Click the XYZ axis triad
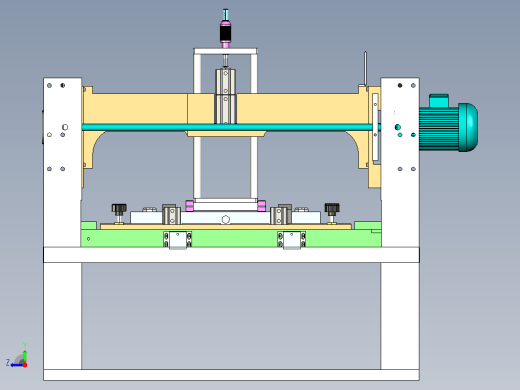The image size is (520, 390). [x=17, y=356]
